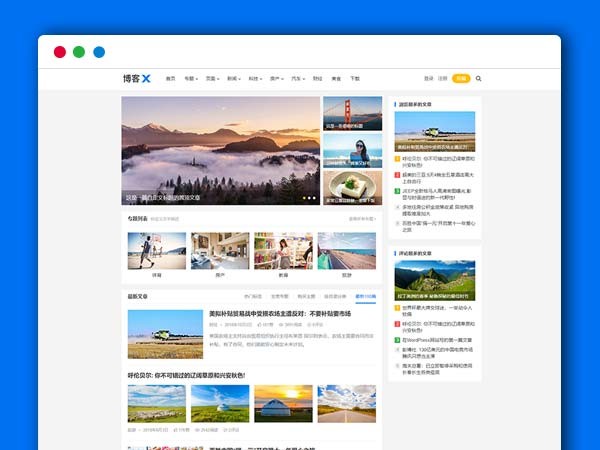Click the 登录 login link
Viewport: 600px width, 450px height.
point(428,78)
